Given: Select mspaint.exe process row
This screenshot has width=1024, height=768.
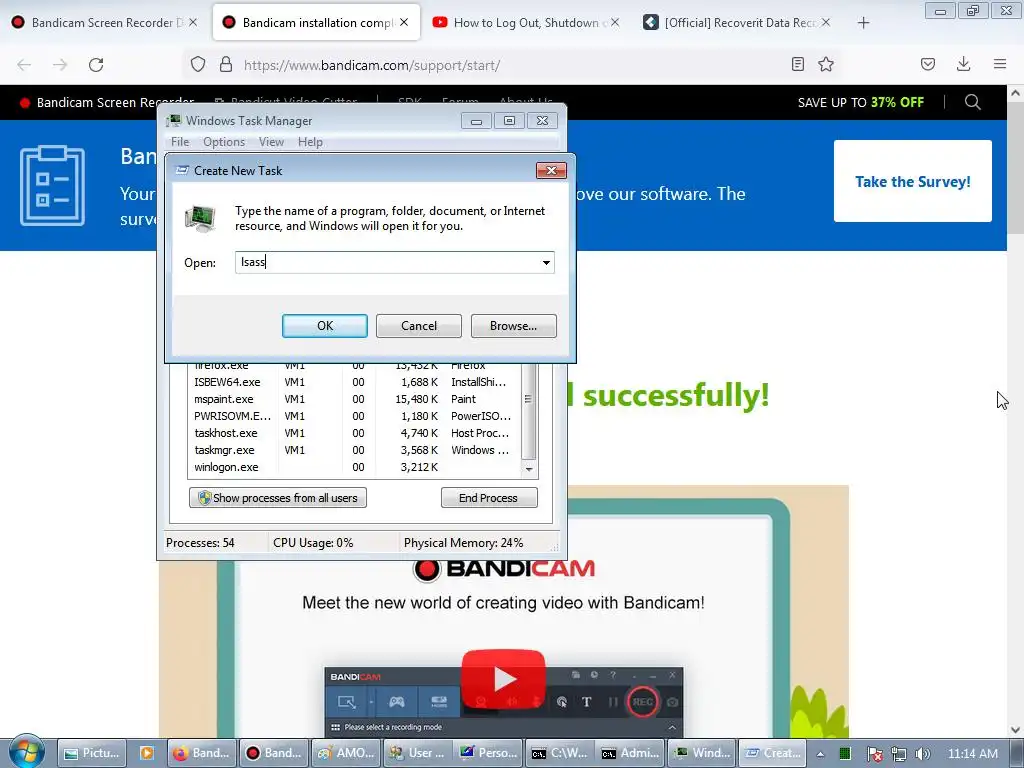Looking at the screenshot, I should (x=353, y=399).
